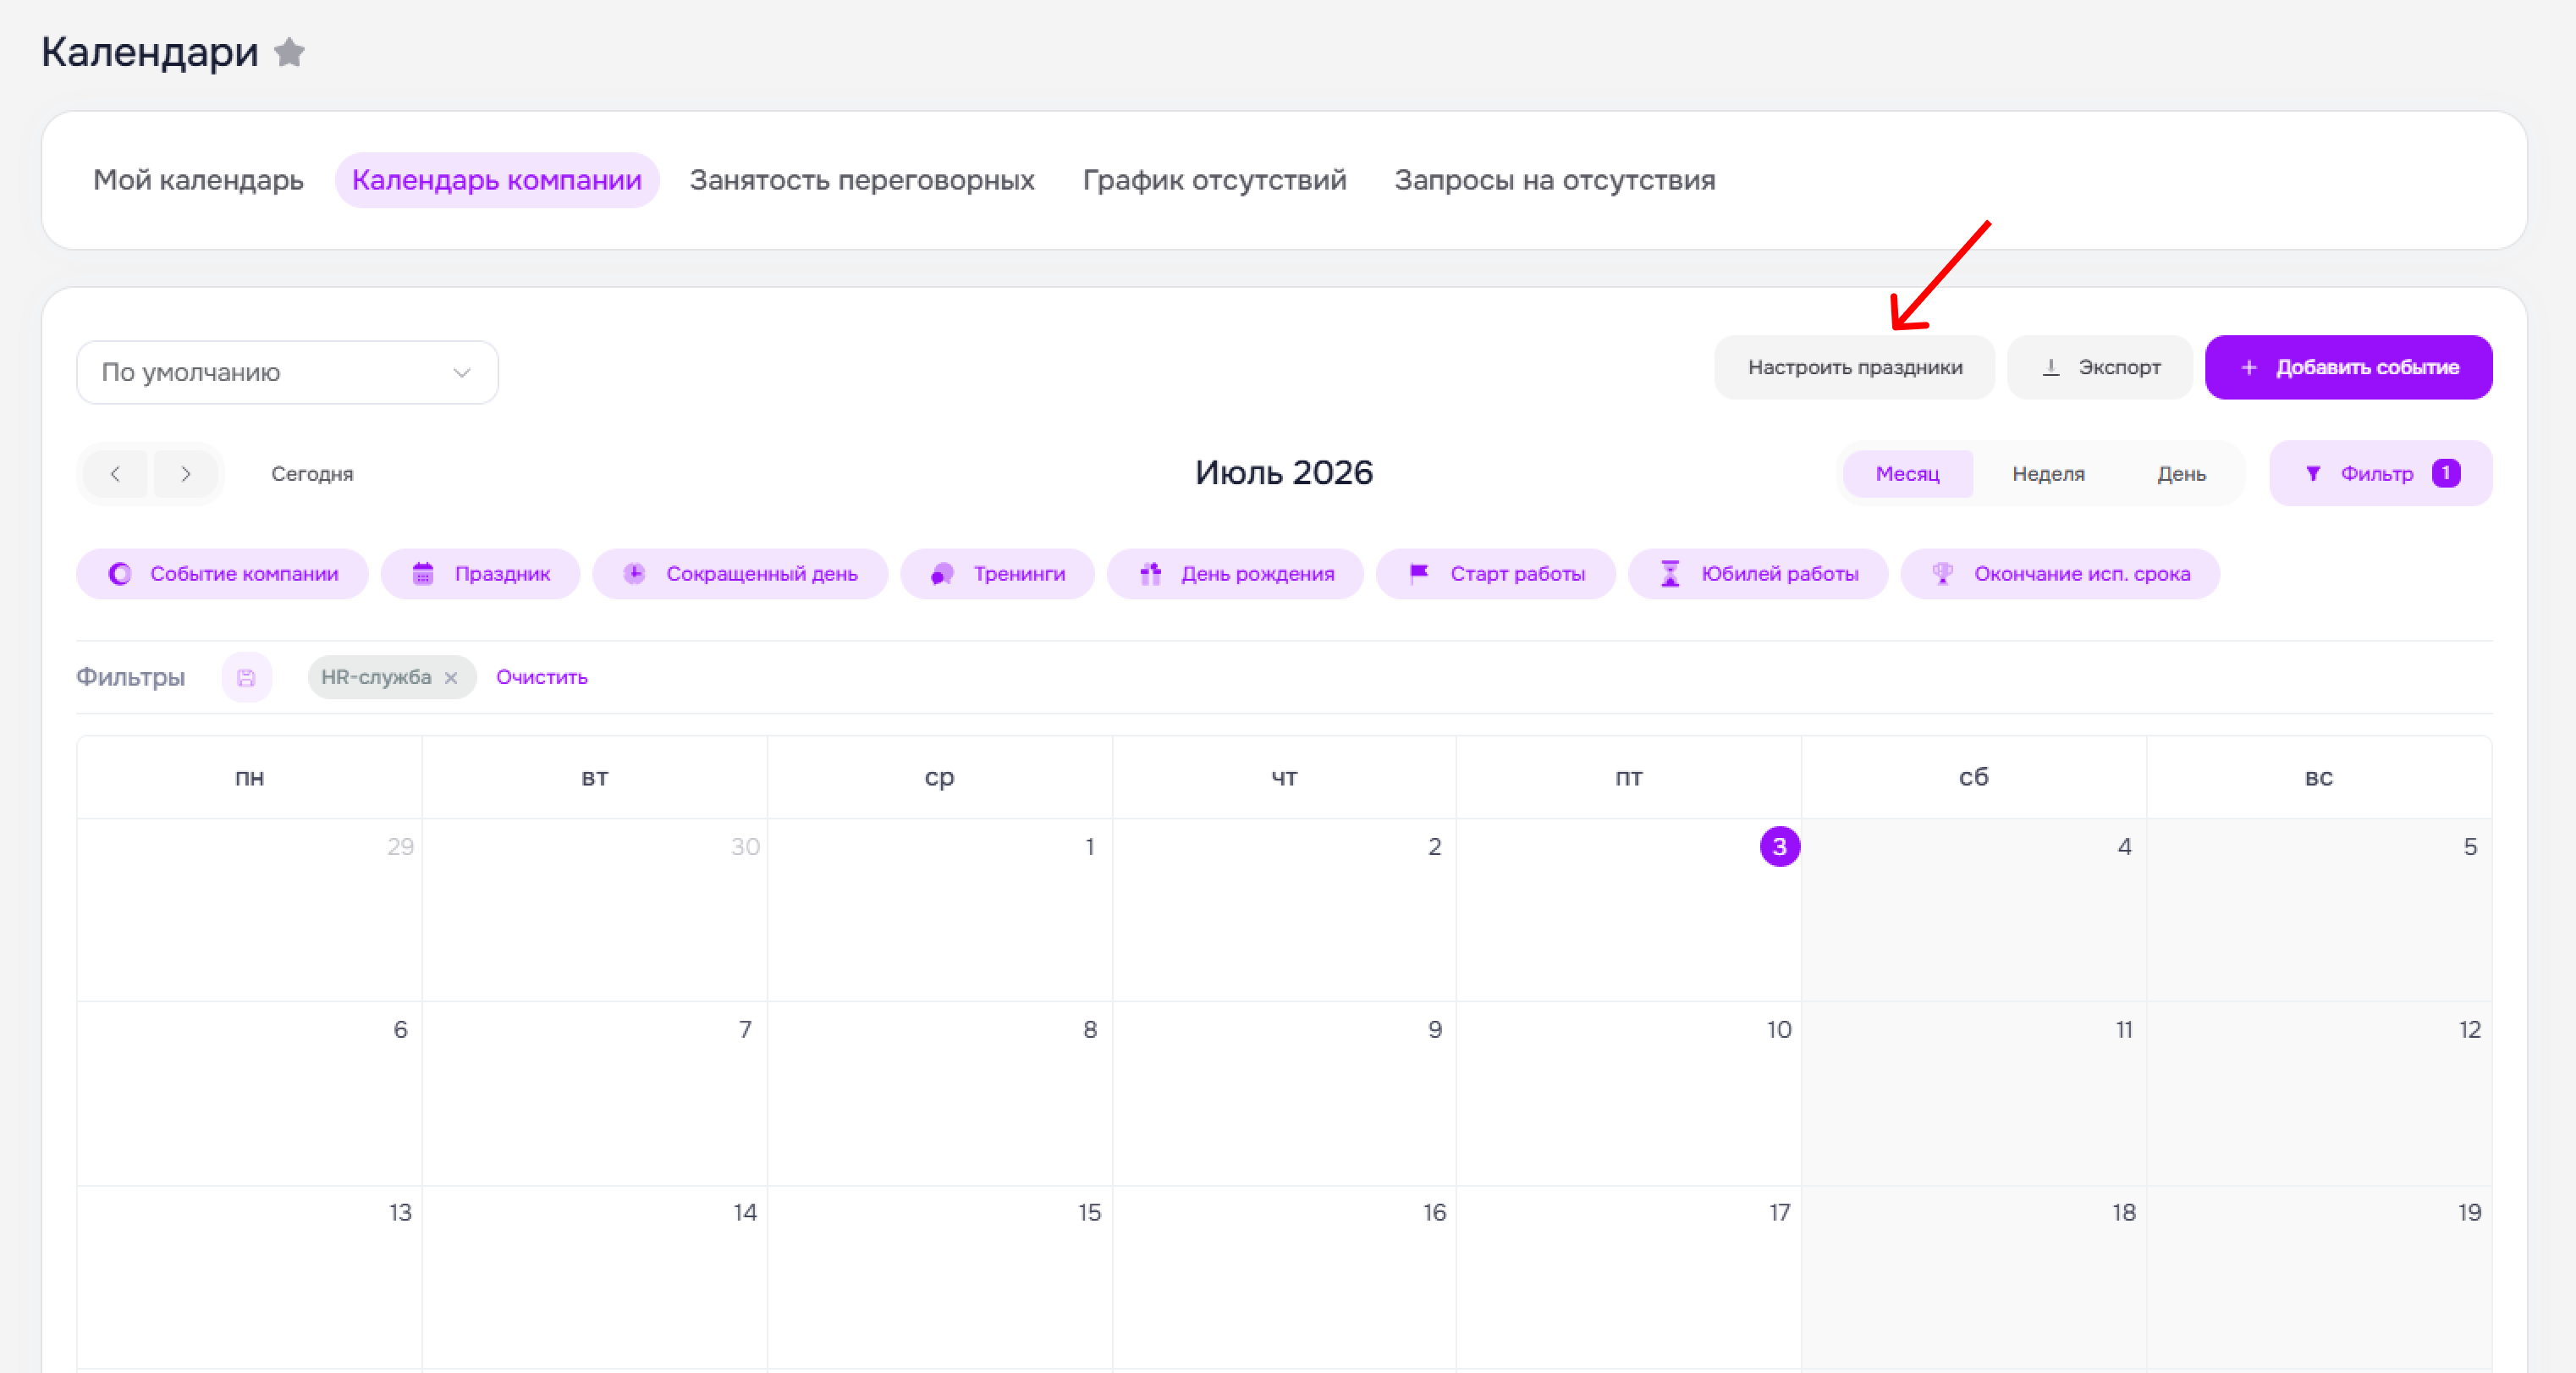Image resolution: width=2576 pixels, height=1373 pixels.
Task: Select today's date 3 in the calendar
Action: point(1780,847)
